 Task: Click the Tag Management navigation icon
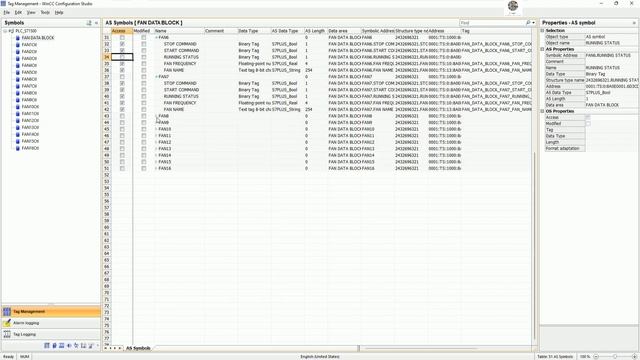coord(7,312)
